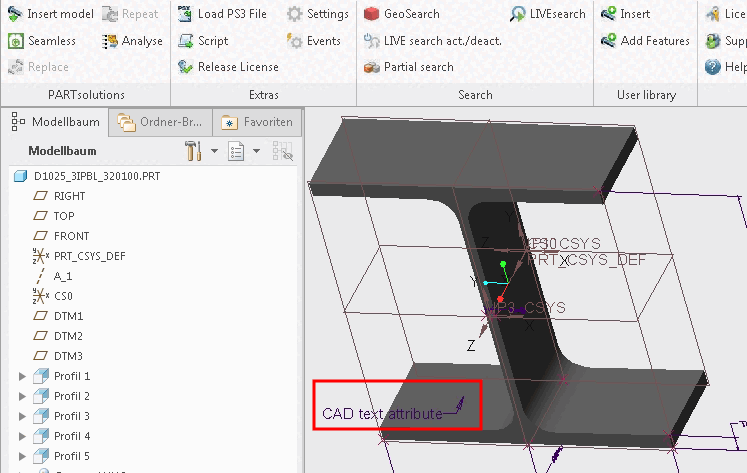Viewport: 747px width, 473px height.
Task: Switch to the Favoriten tab
Action: 257,122
